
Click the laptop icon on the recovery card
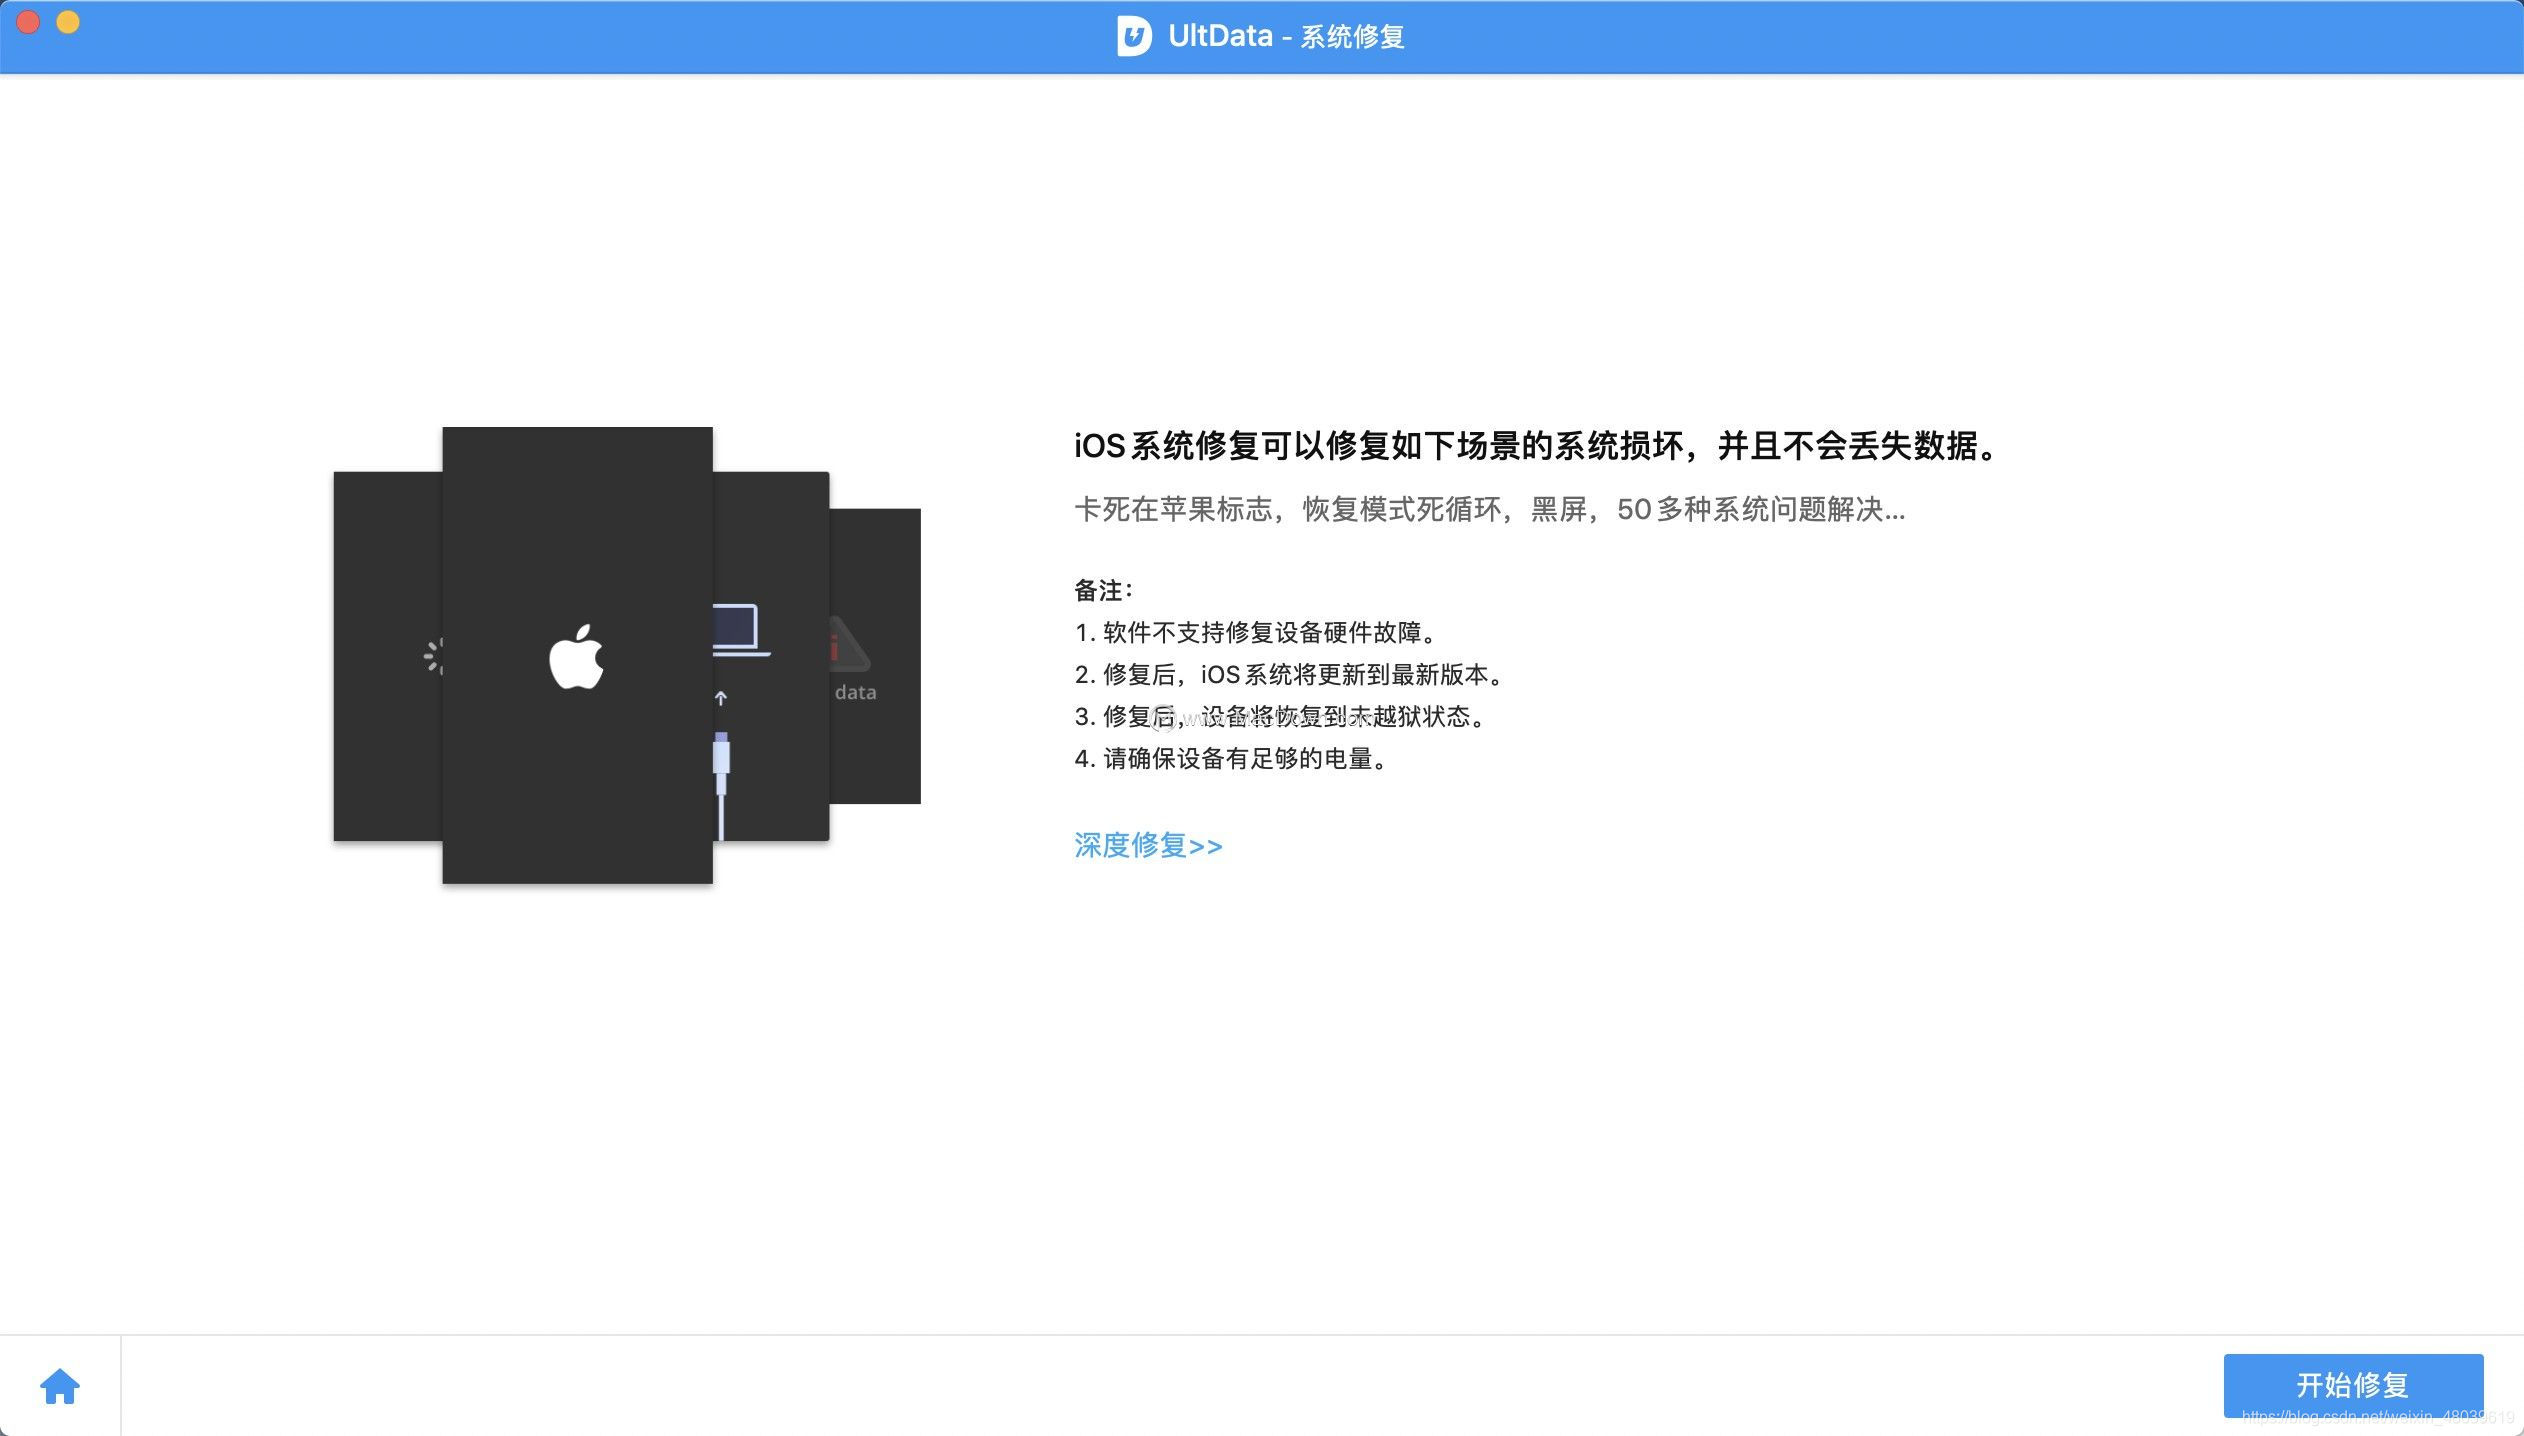pos(741,631)
